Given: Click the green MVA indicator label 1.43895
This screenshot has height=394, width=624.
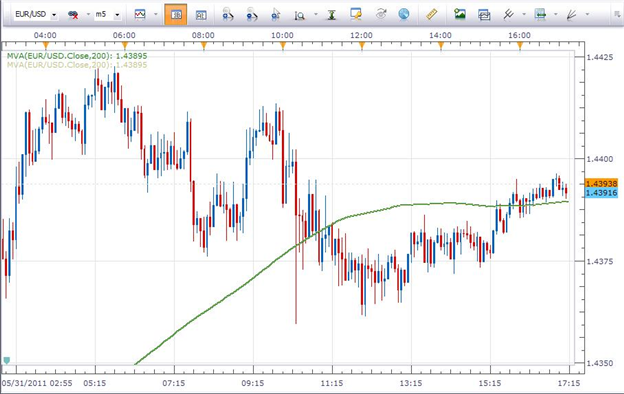Looking at the screenshot, I should tap(77, 56).
